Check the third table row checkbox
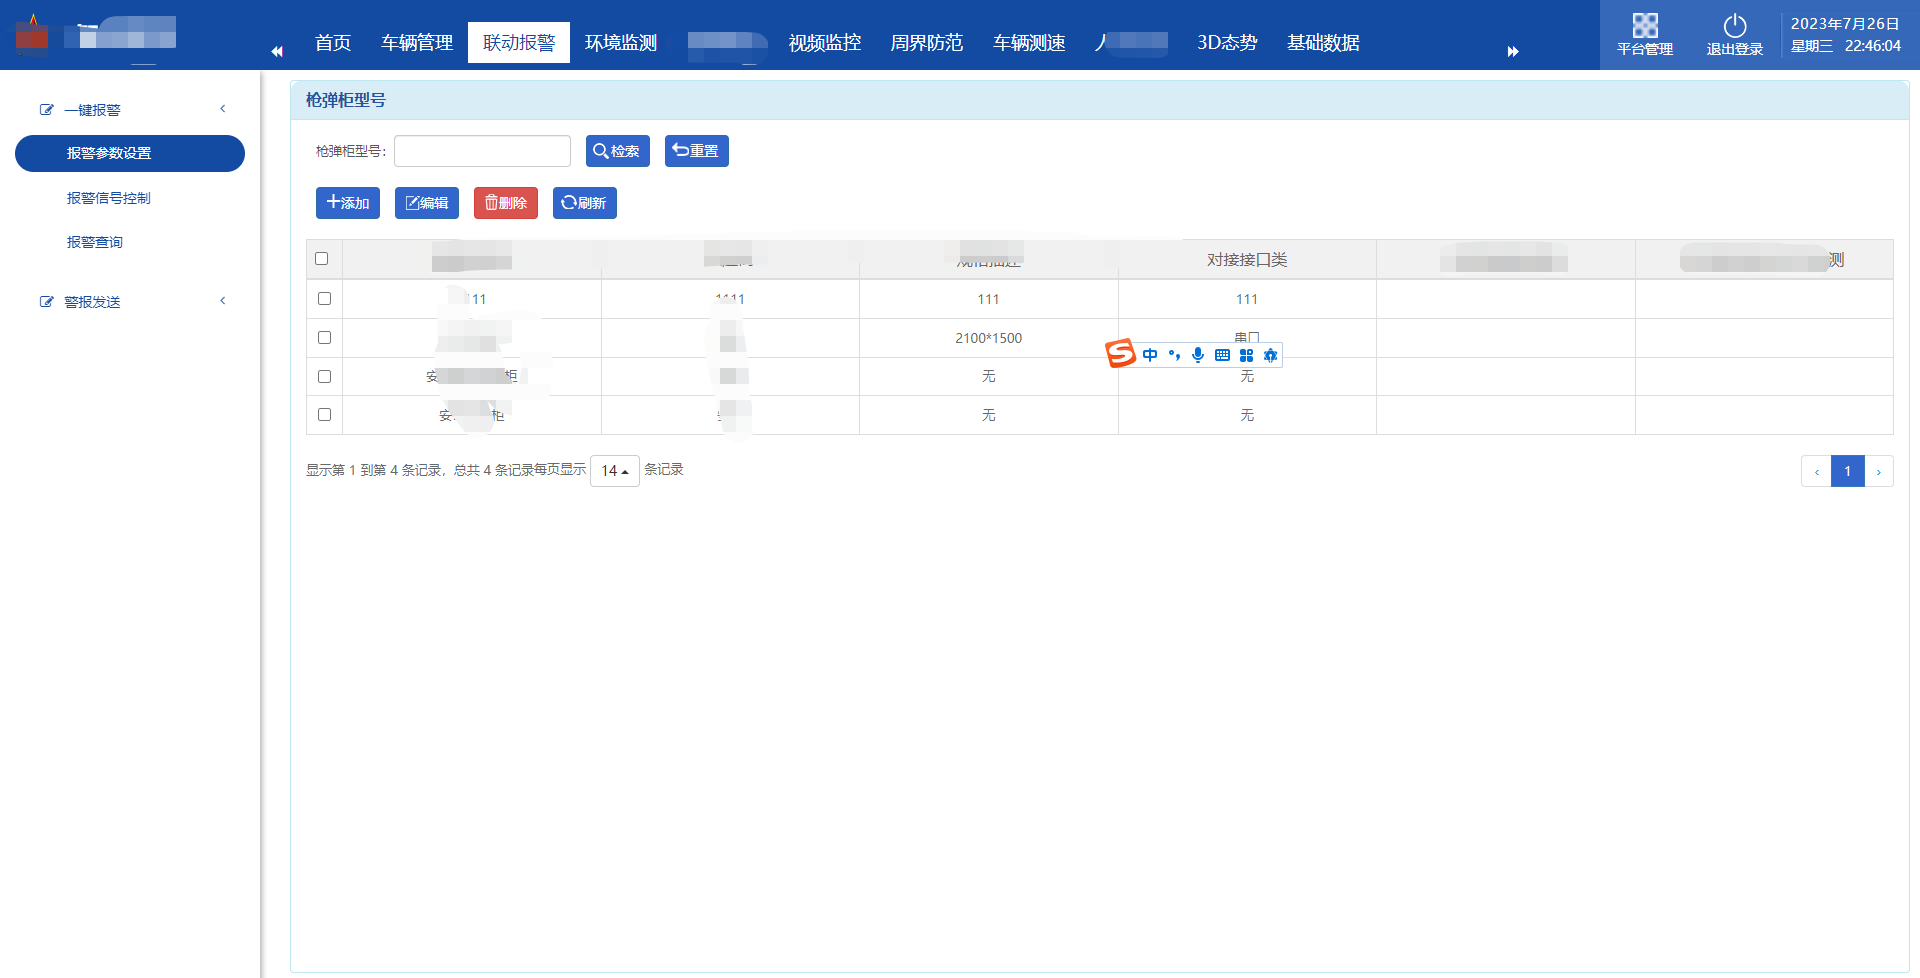The width and height of the screenshot is (1920, 978). coord(324,376)
